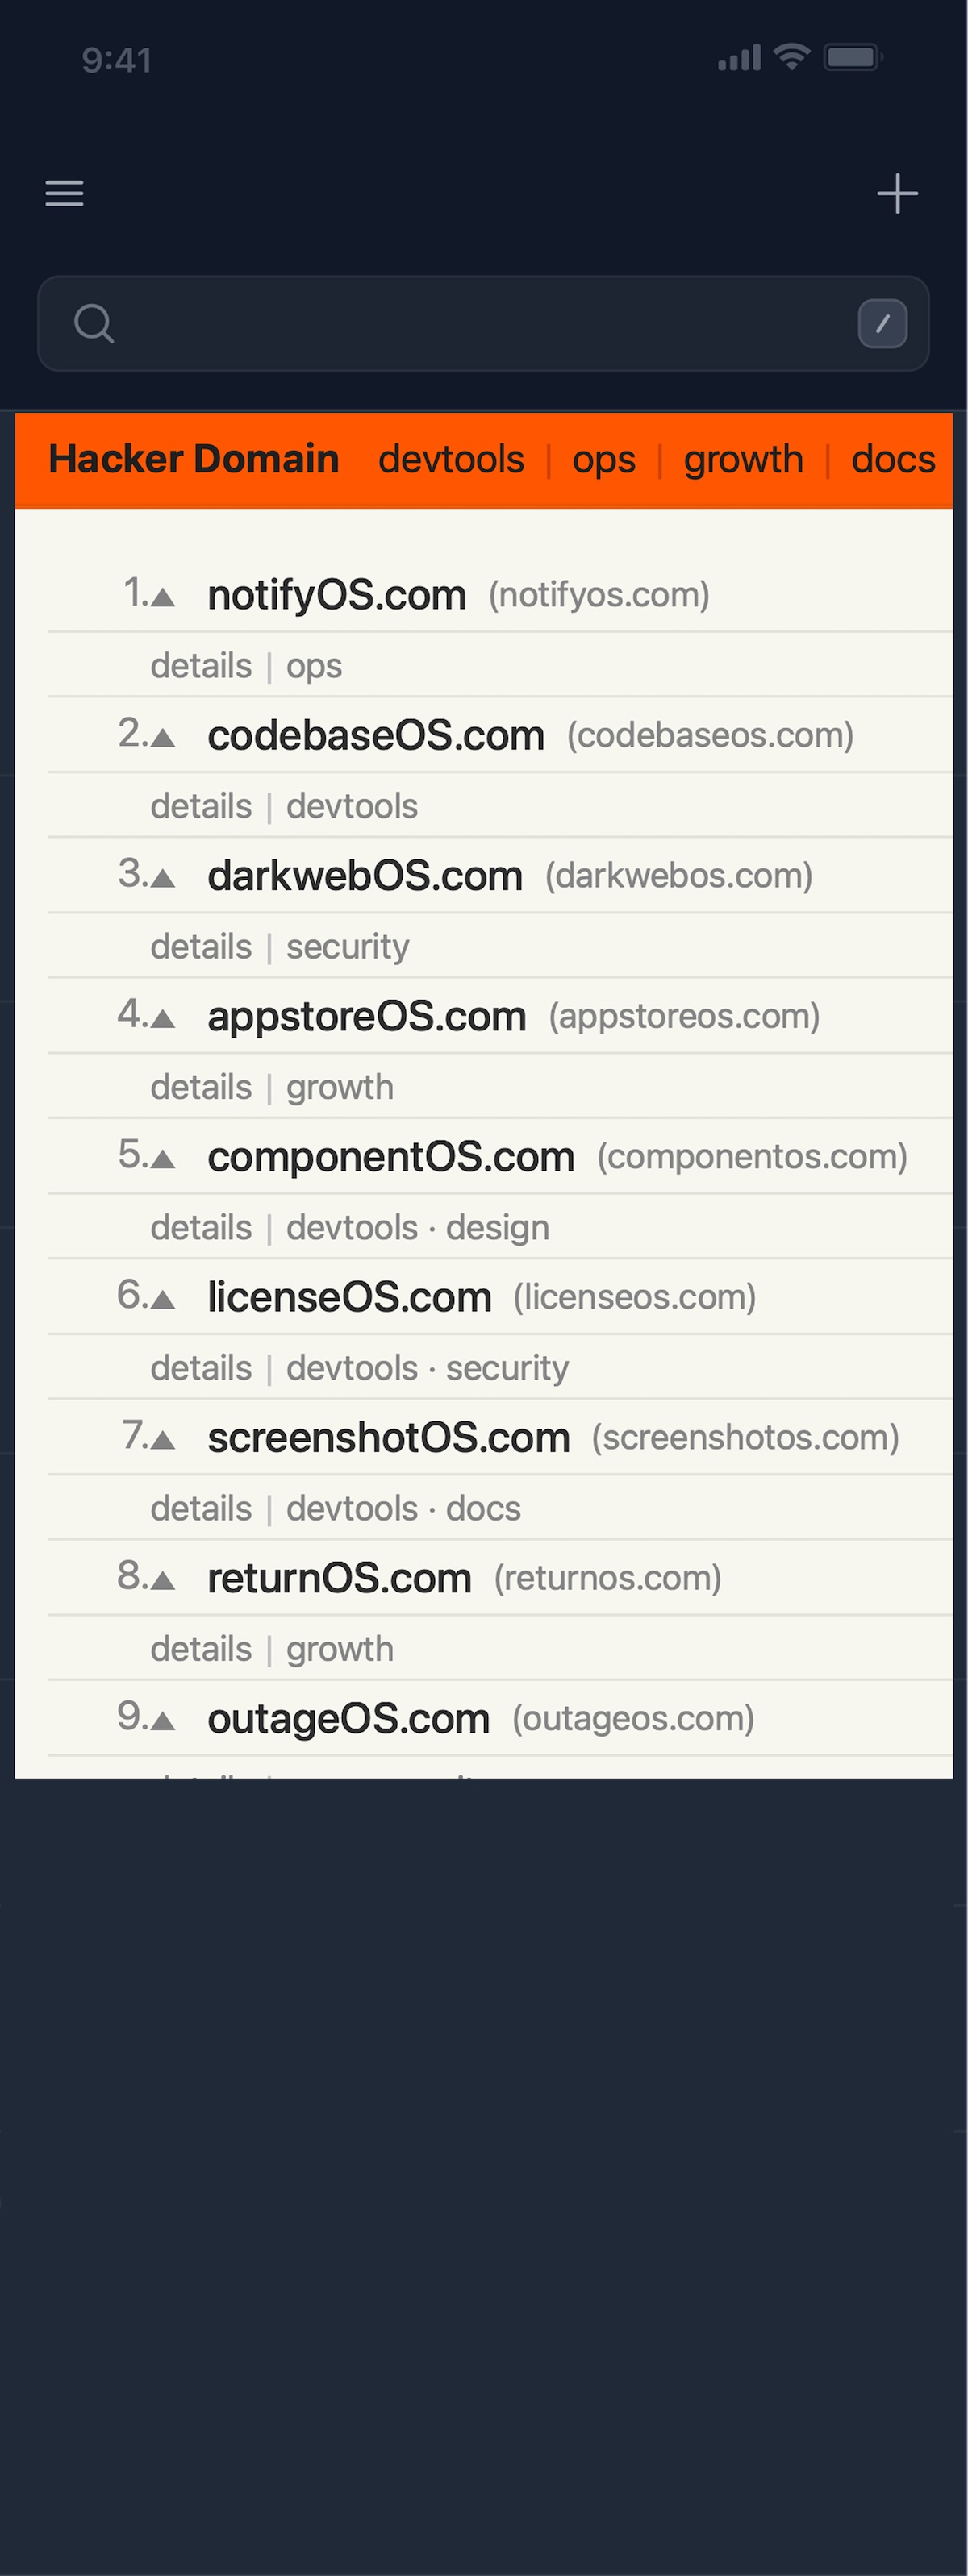968x2576 pixels.
Task: Upvote darkwebOS.com entry arrow
Action: click(162, 879)
